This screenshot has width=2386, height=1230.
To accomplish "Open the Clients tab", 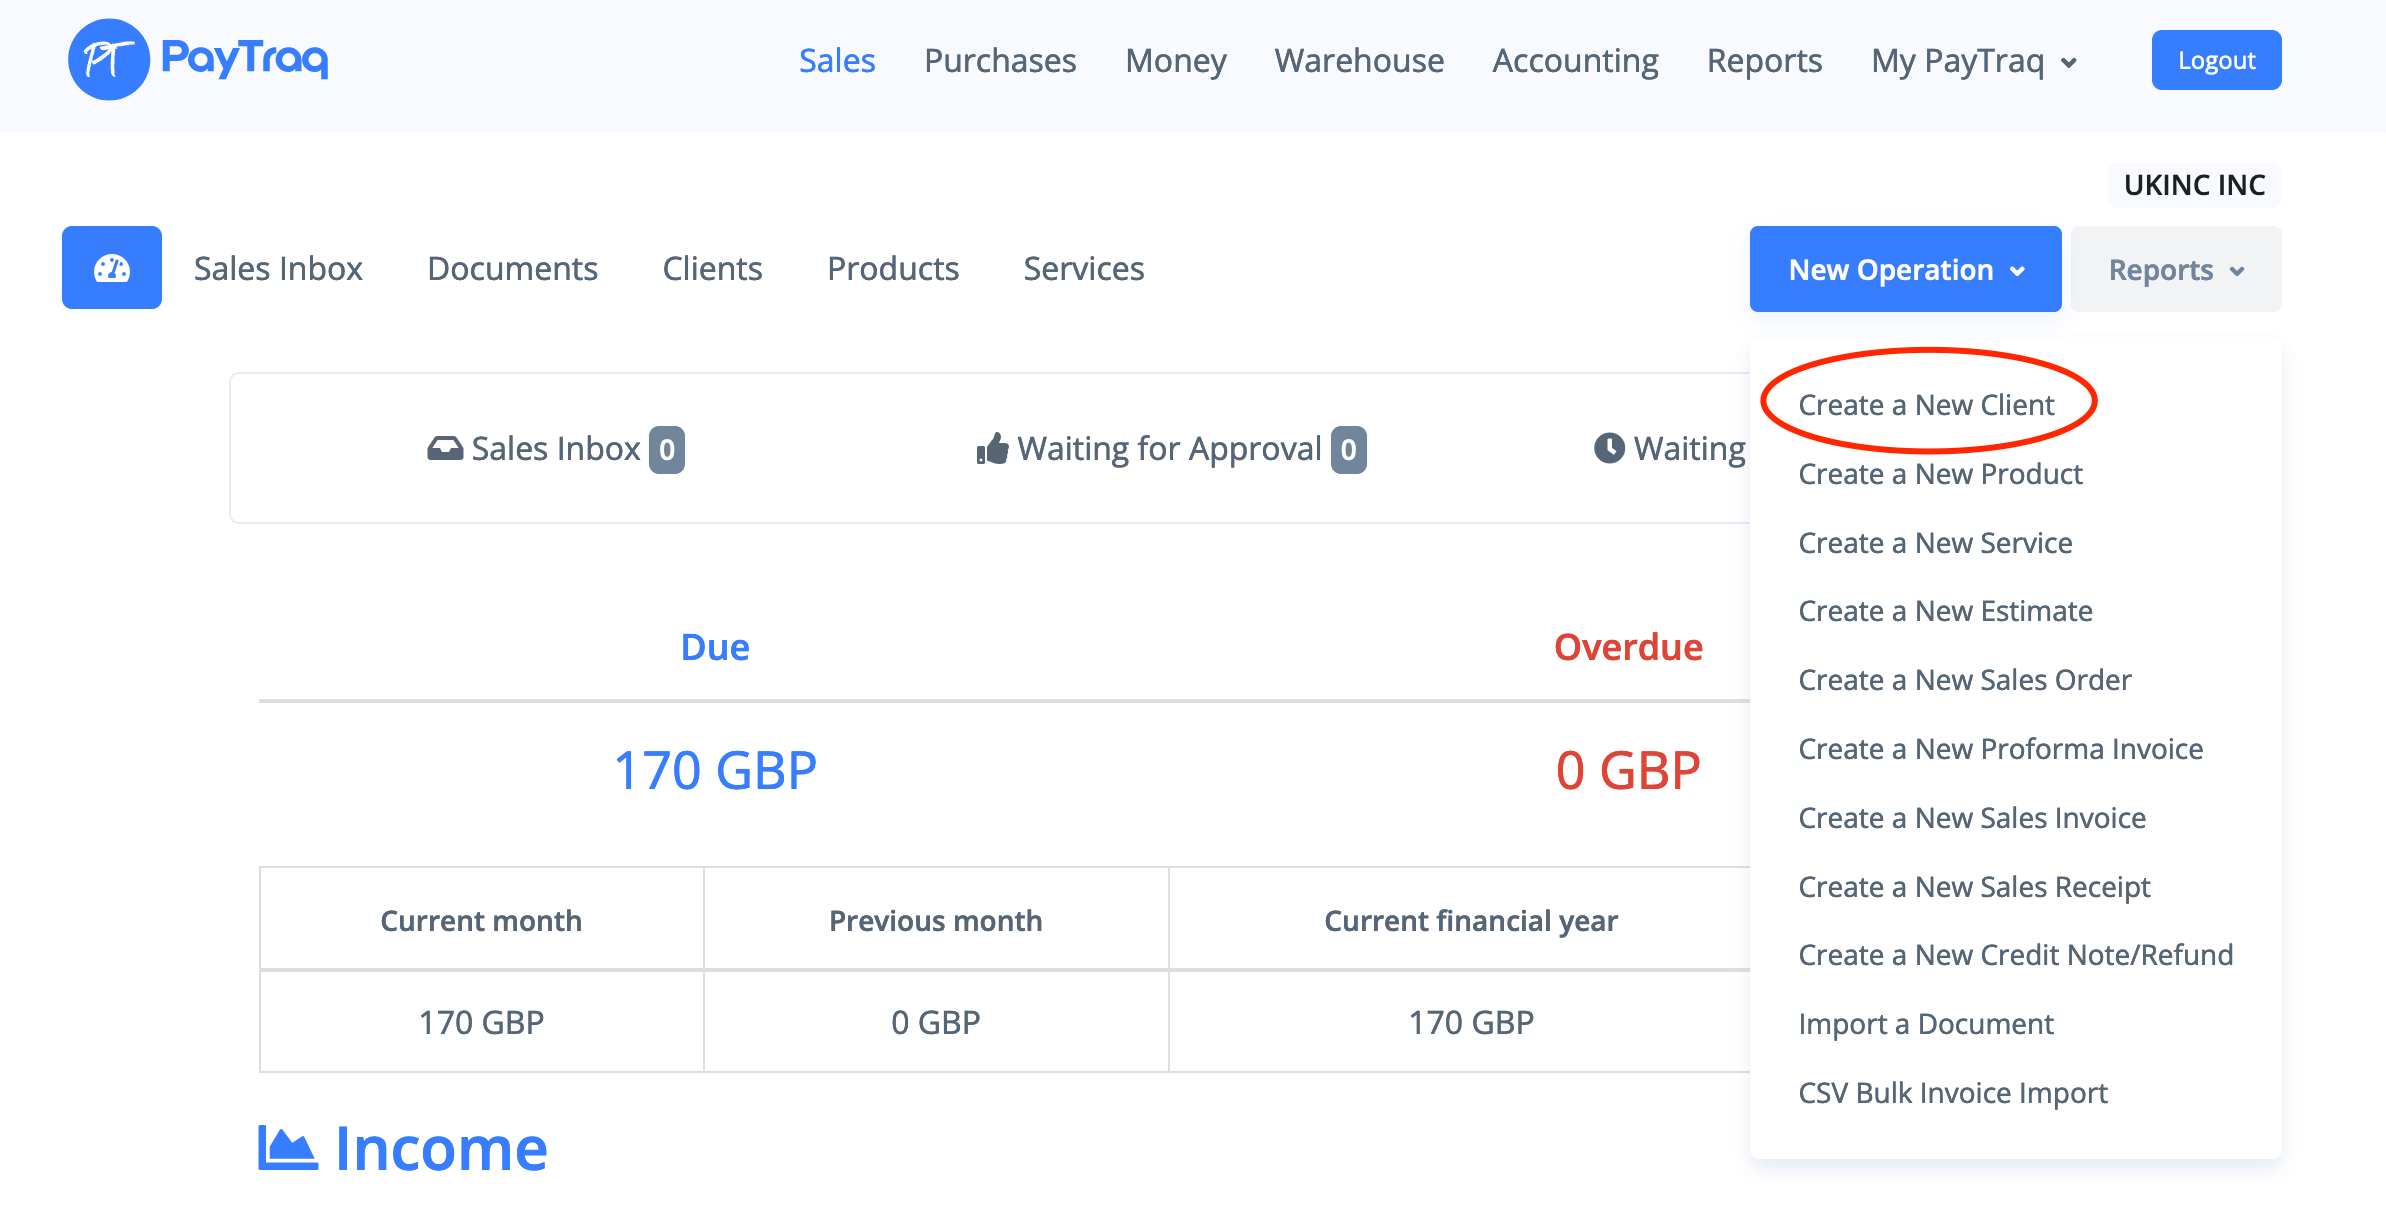I will (713, 268).
